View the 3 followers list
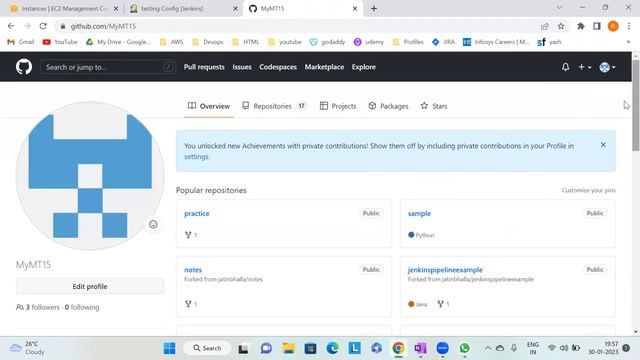The image size is (640, 360). point(42,307)
